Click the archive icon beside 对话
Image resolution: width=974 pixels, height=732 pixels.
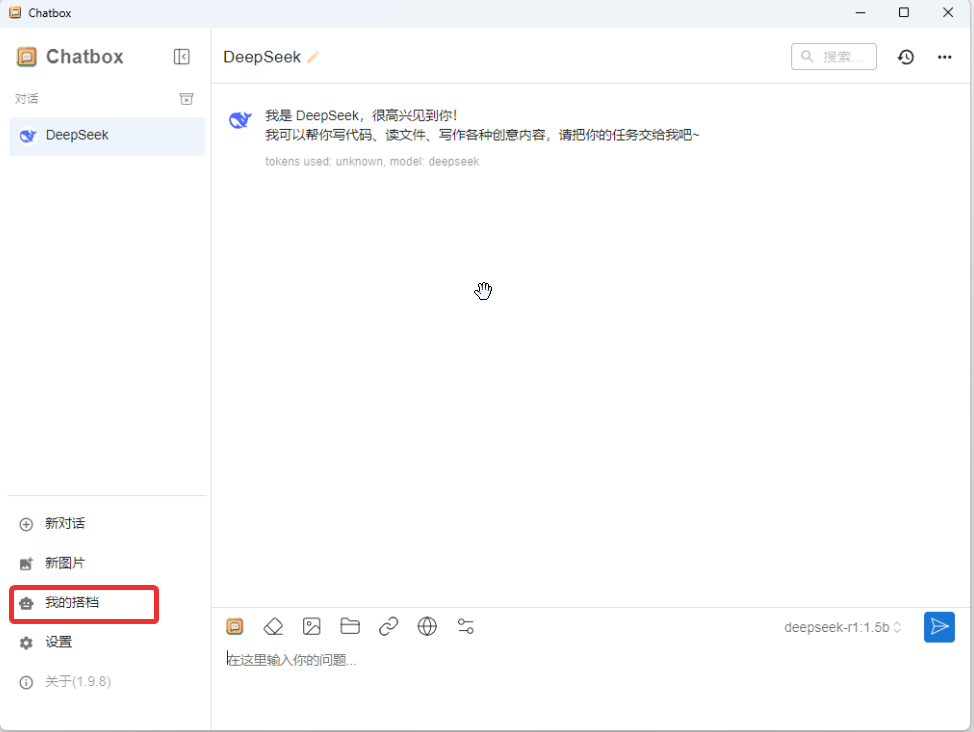(x=186, y=99)
